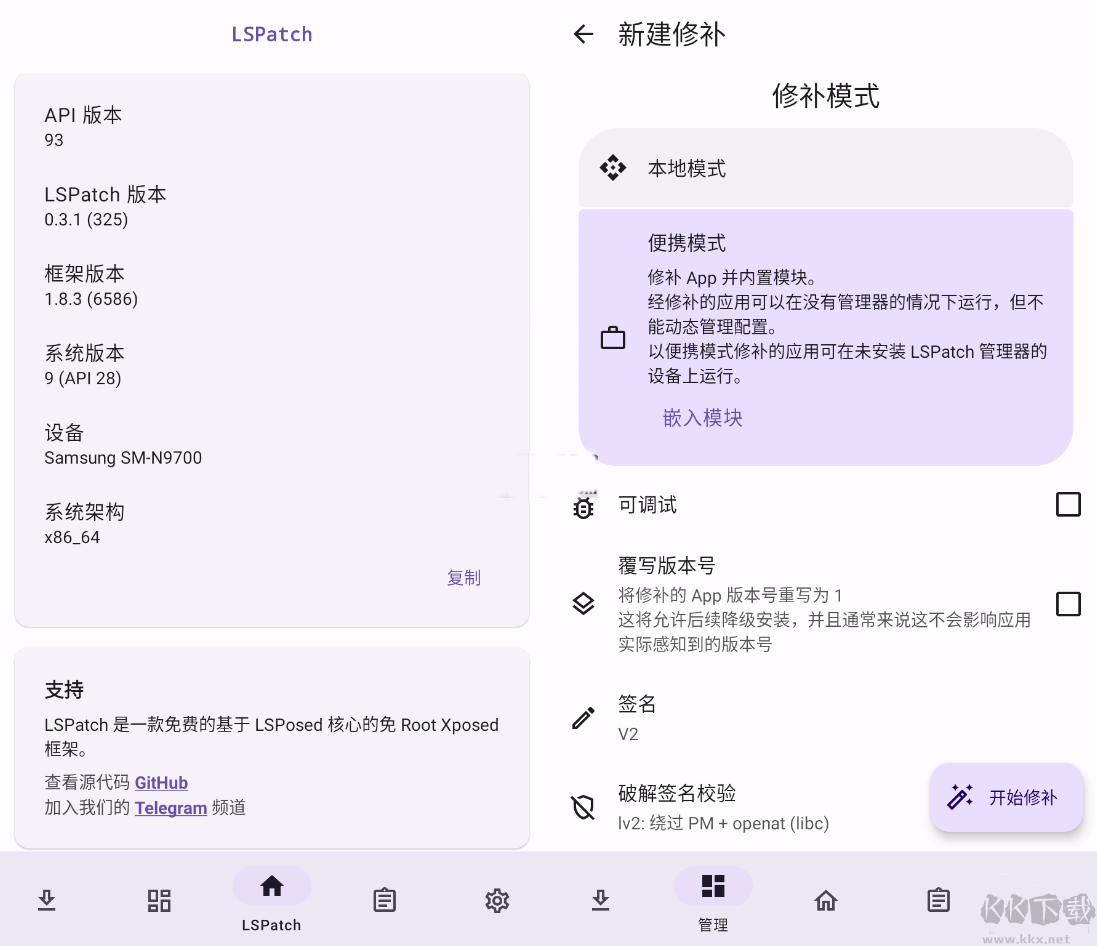Start patching with 开始修补 button
Viewport: 1097px width, 946px height.
pos(1006,797)
